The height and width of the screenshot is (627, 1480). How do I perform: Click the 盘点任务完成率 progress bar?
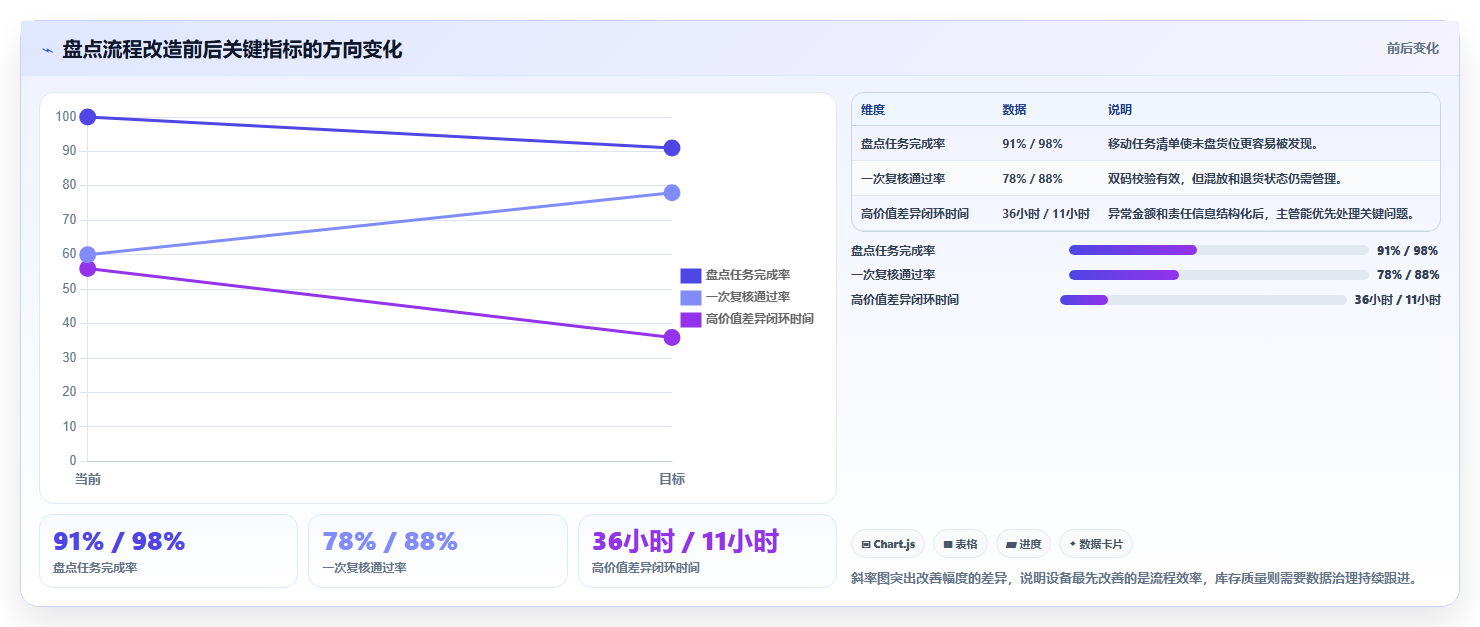[1219, 250]
